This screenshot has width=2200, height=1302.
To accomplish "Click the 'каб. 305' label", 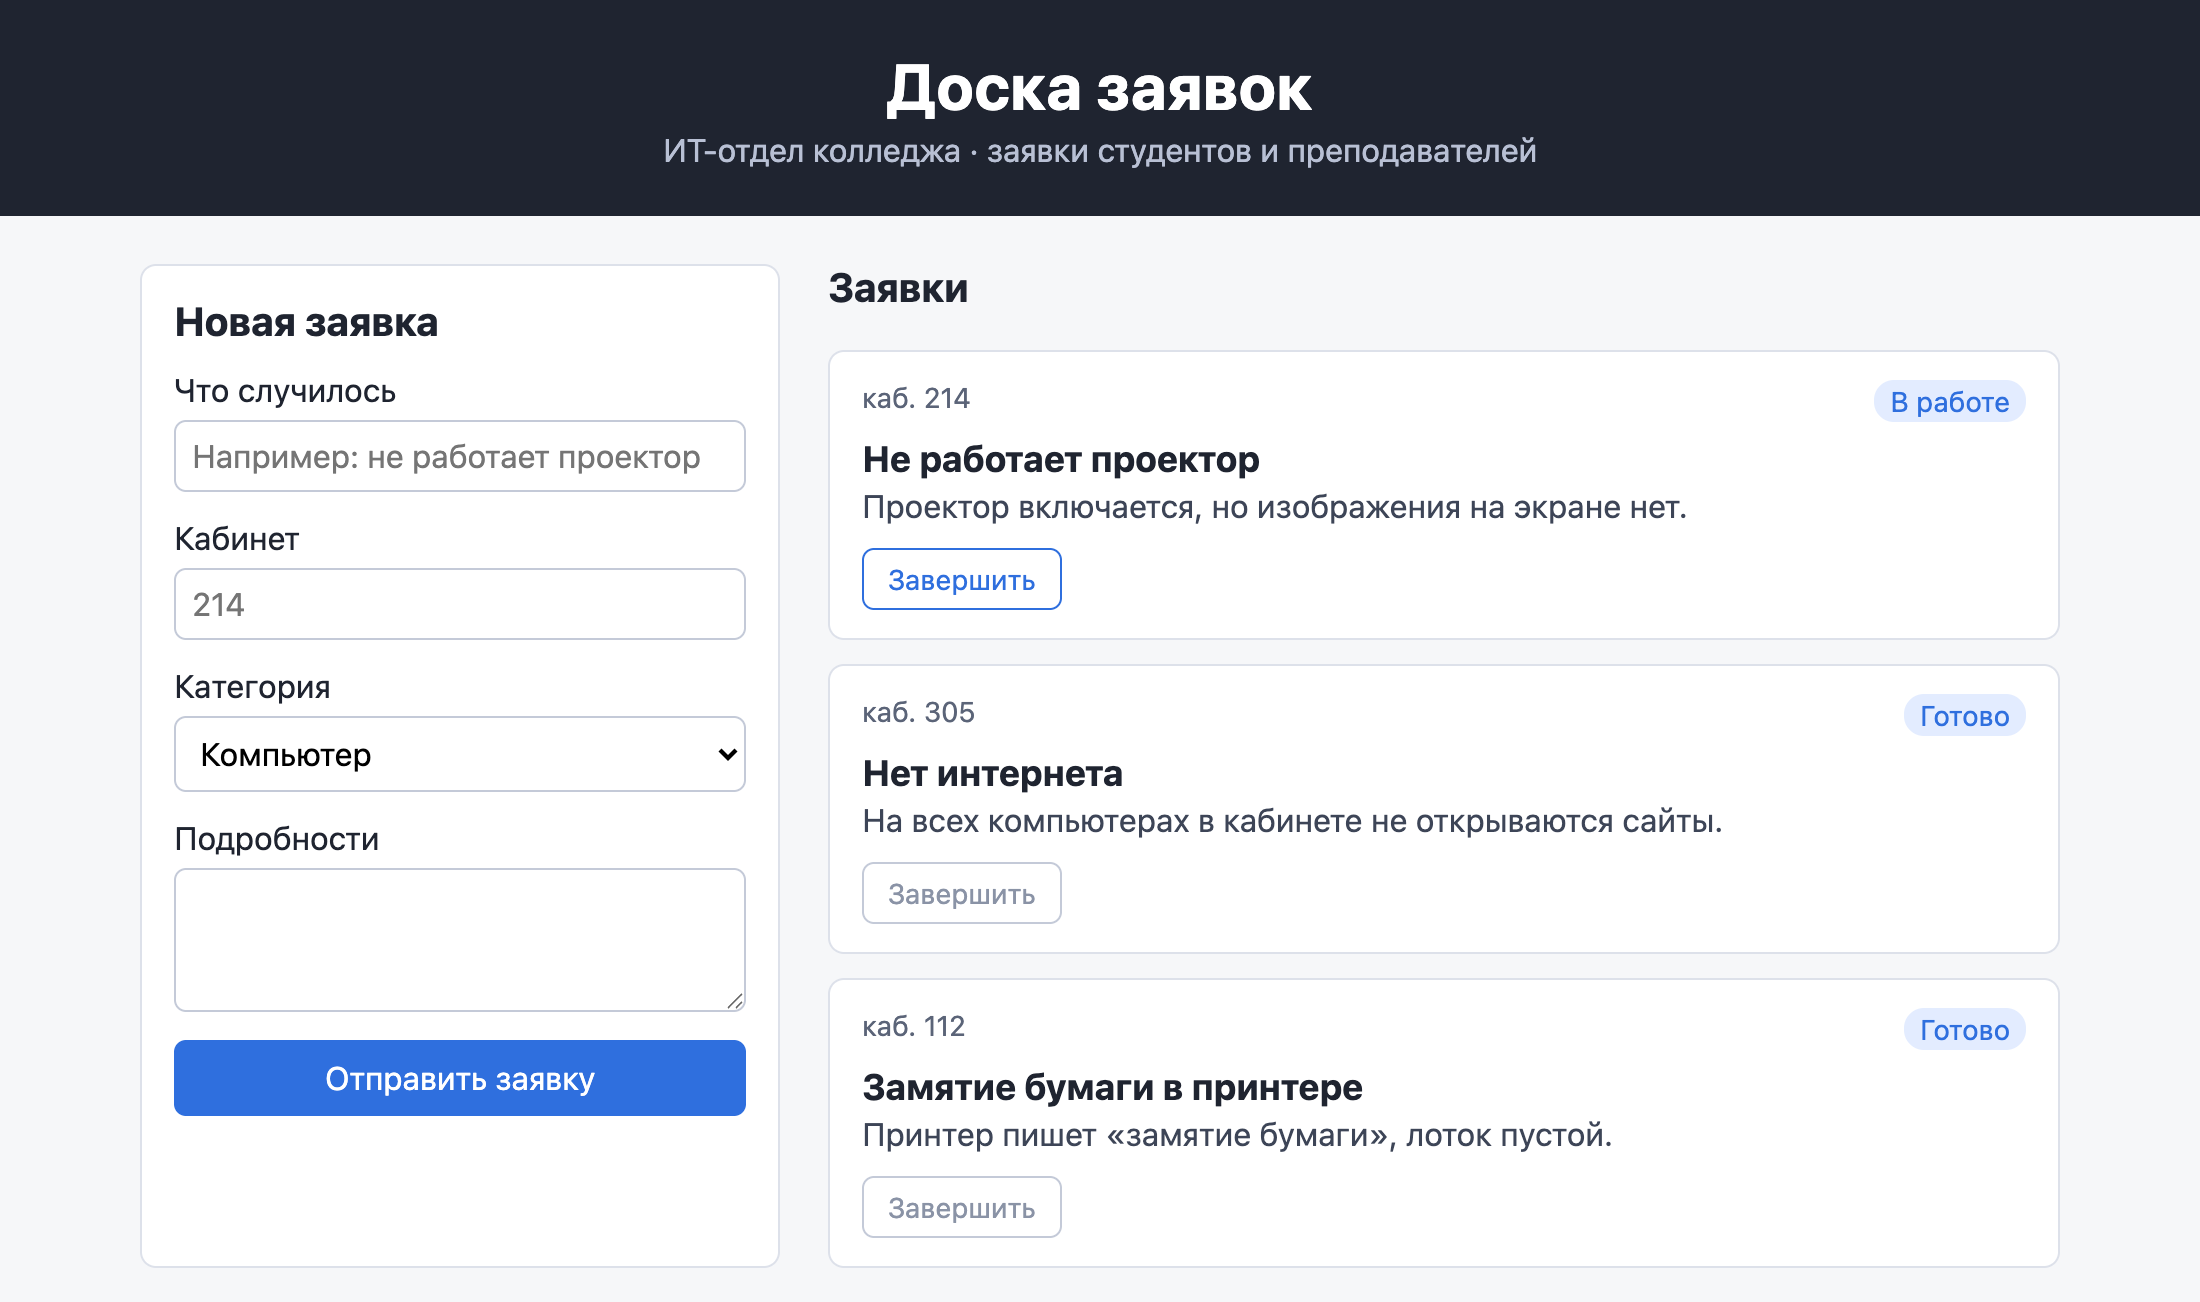I will pos(918,712).
